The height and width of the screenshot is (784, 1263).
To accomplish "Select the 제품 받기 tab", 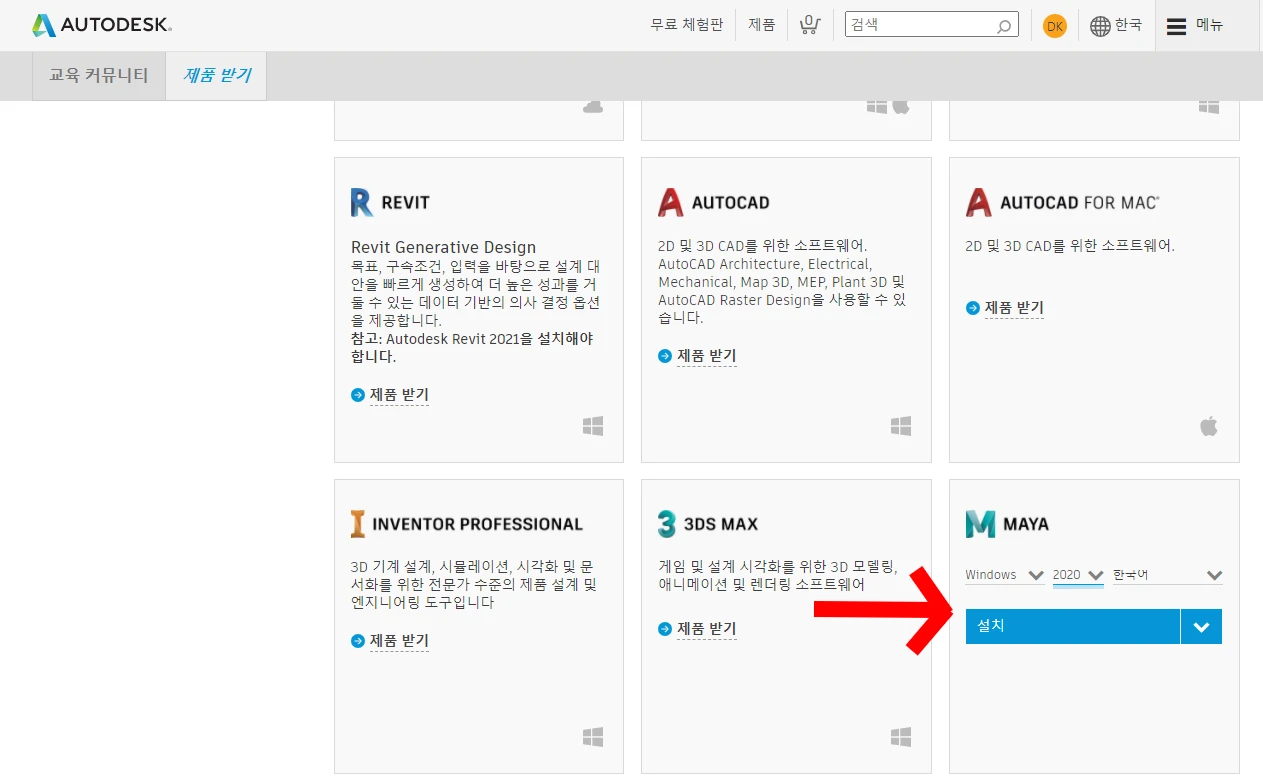I will [216, 75].
